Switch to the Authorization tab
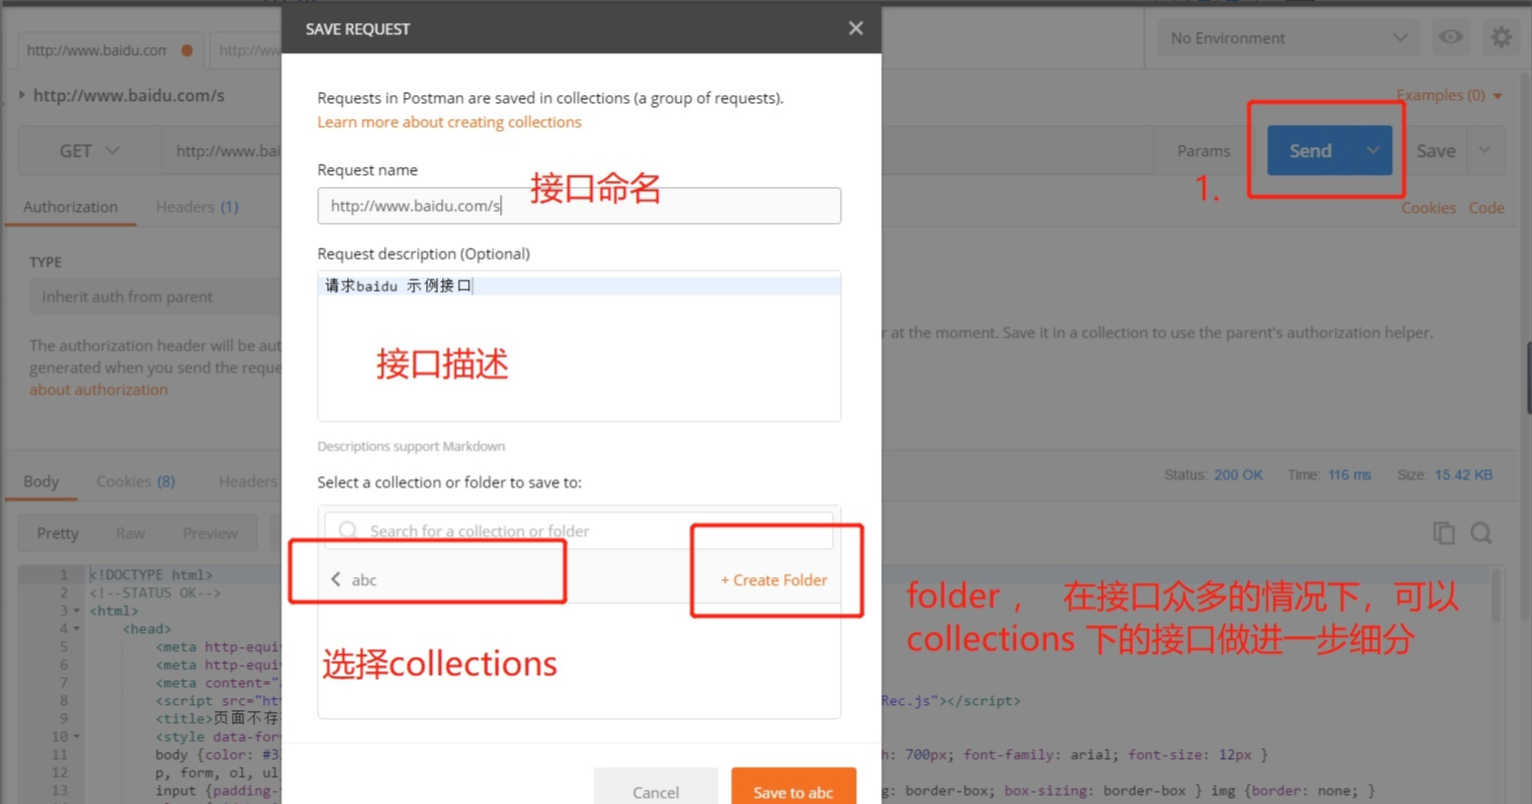1532x804 pixels. pyautogui.click(x=70, y=207)
